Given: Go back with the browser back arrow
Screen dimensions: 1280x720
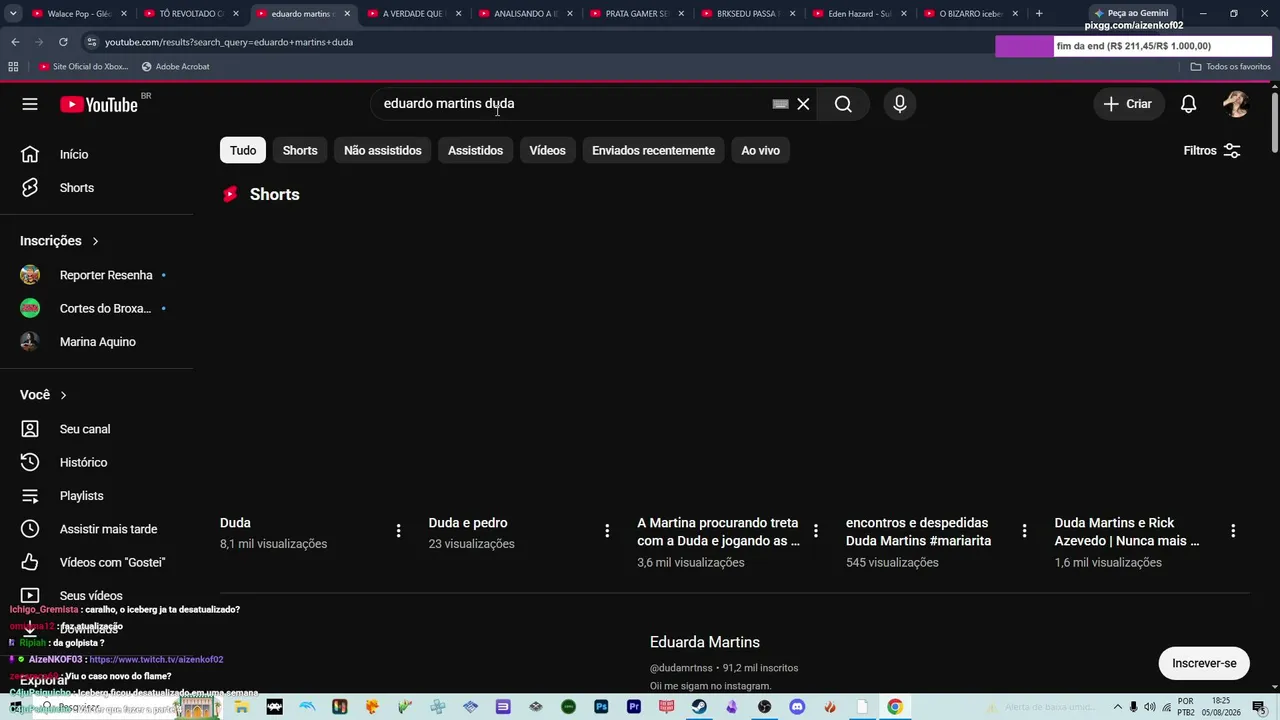Looking at the screenshot, I should (x=15, y=42).
